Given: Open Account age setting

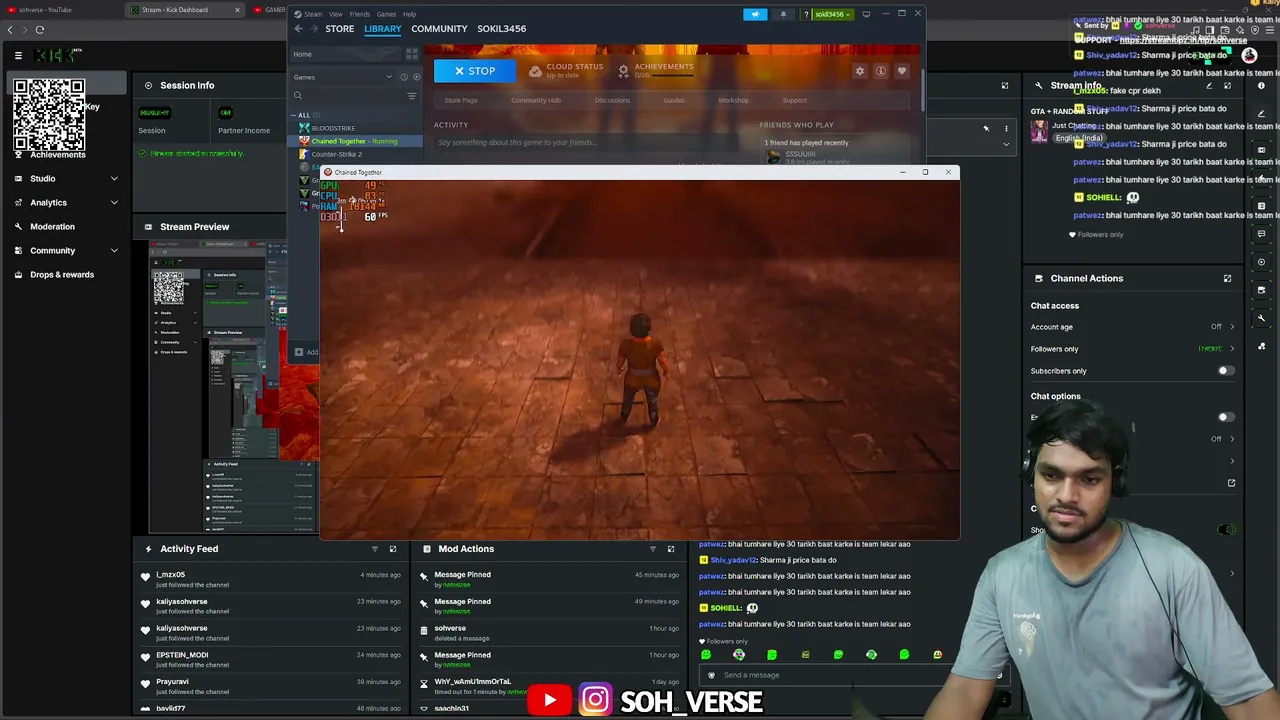Looking at the screenshot, I should pos(1133,327).
